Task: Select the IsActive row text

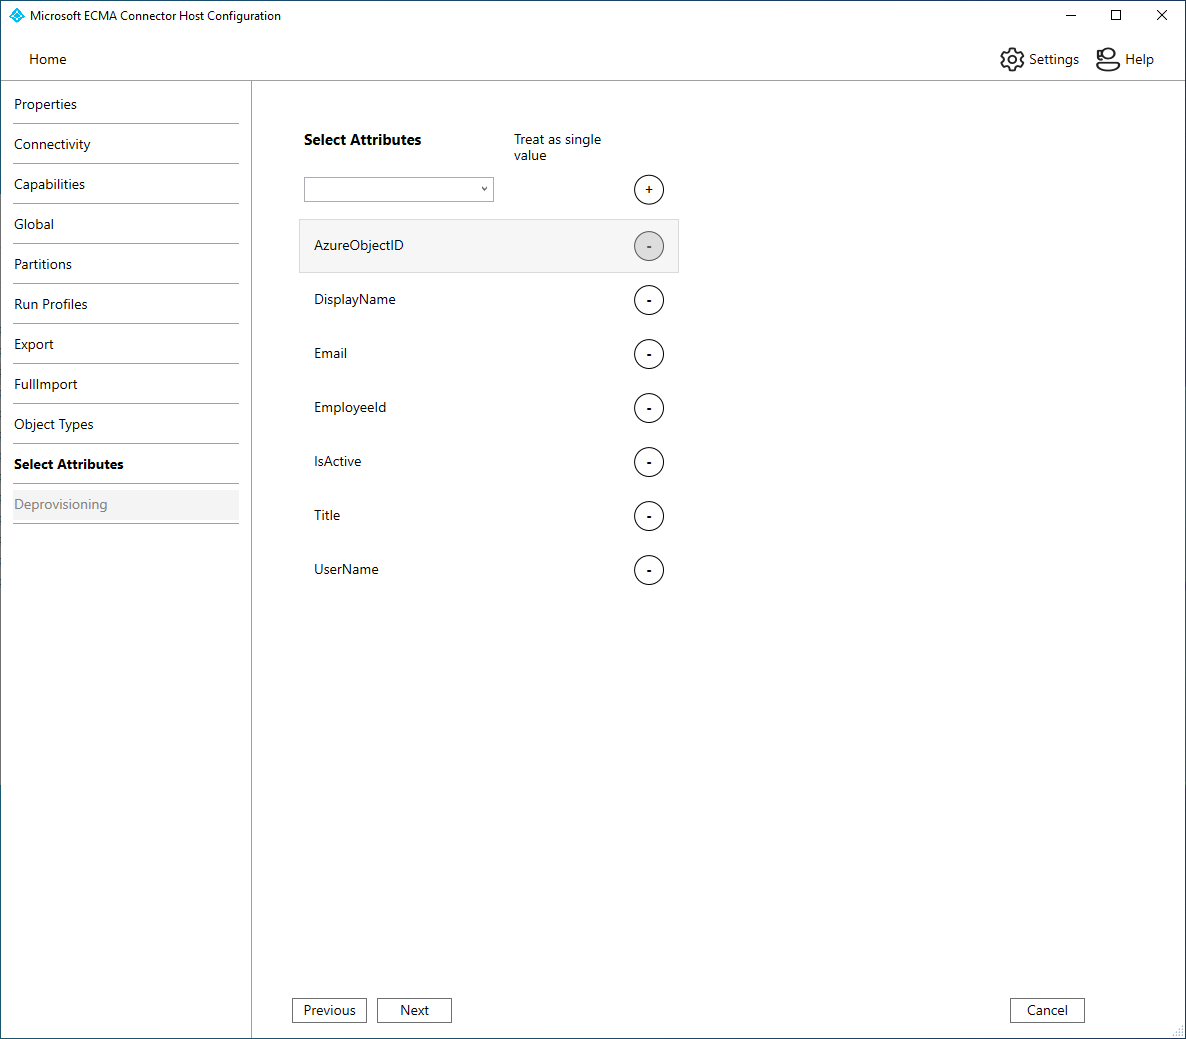Action: pyautogui.click(x=337, y=461)
